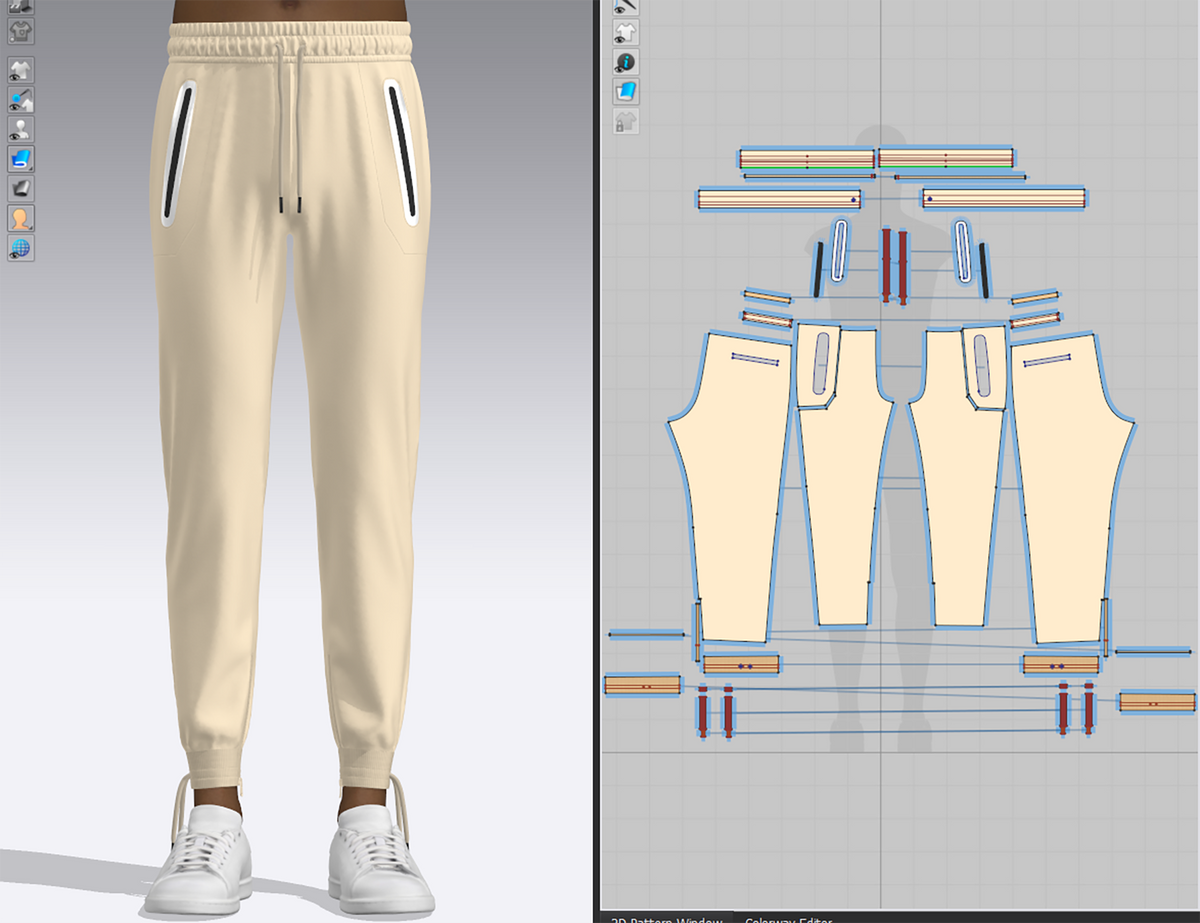
Task: Toggle 2D pattern visibility shirt icon
Action: point(626,33)
